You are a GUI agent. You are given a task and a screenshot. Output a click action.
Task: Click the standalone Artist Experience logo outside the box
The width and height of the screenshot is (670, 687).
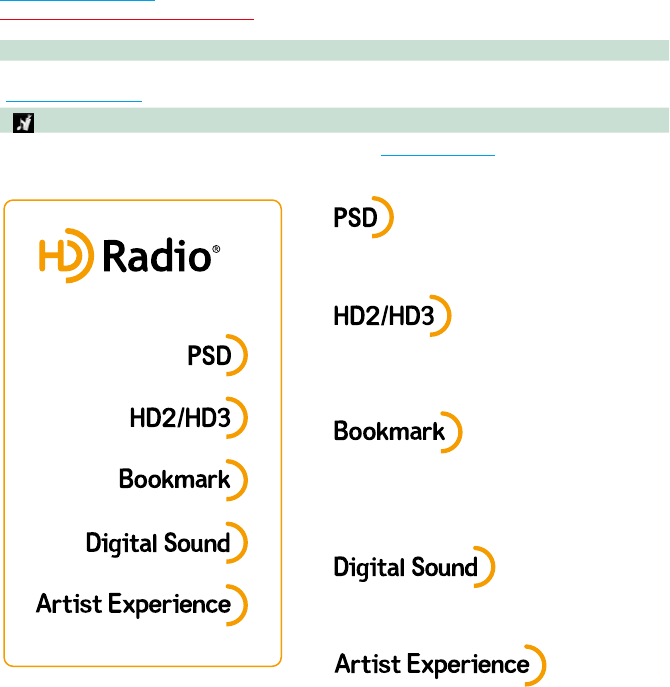[x=440, y=665]
